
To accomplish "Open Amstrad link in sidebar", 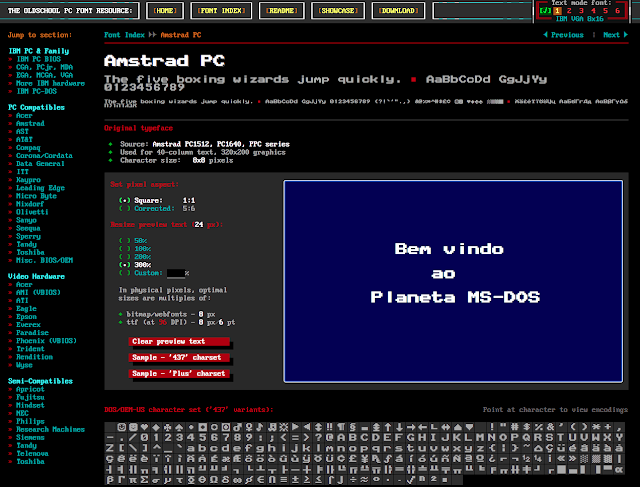I will coord(30,123).
